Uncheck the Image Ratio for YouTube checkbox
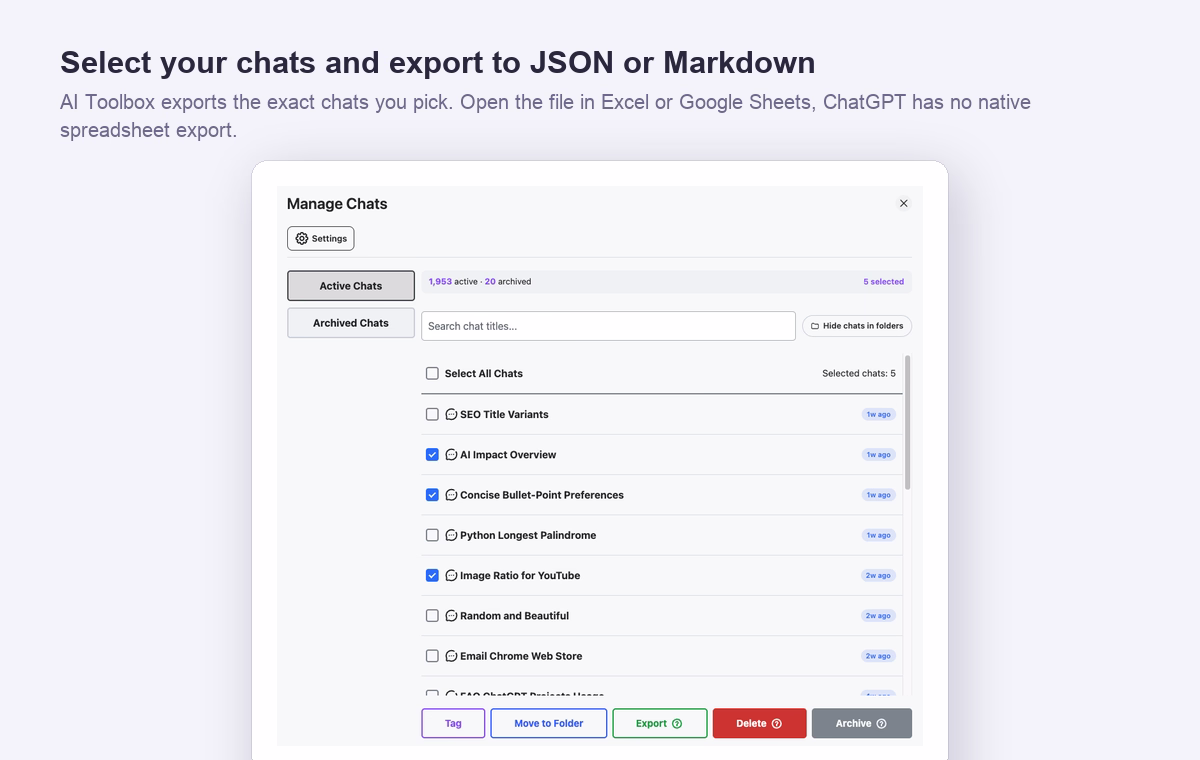This screenshot has width=1200, height=760. (432, 575)
